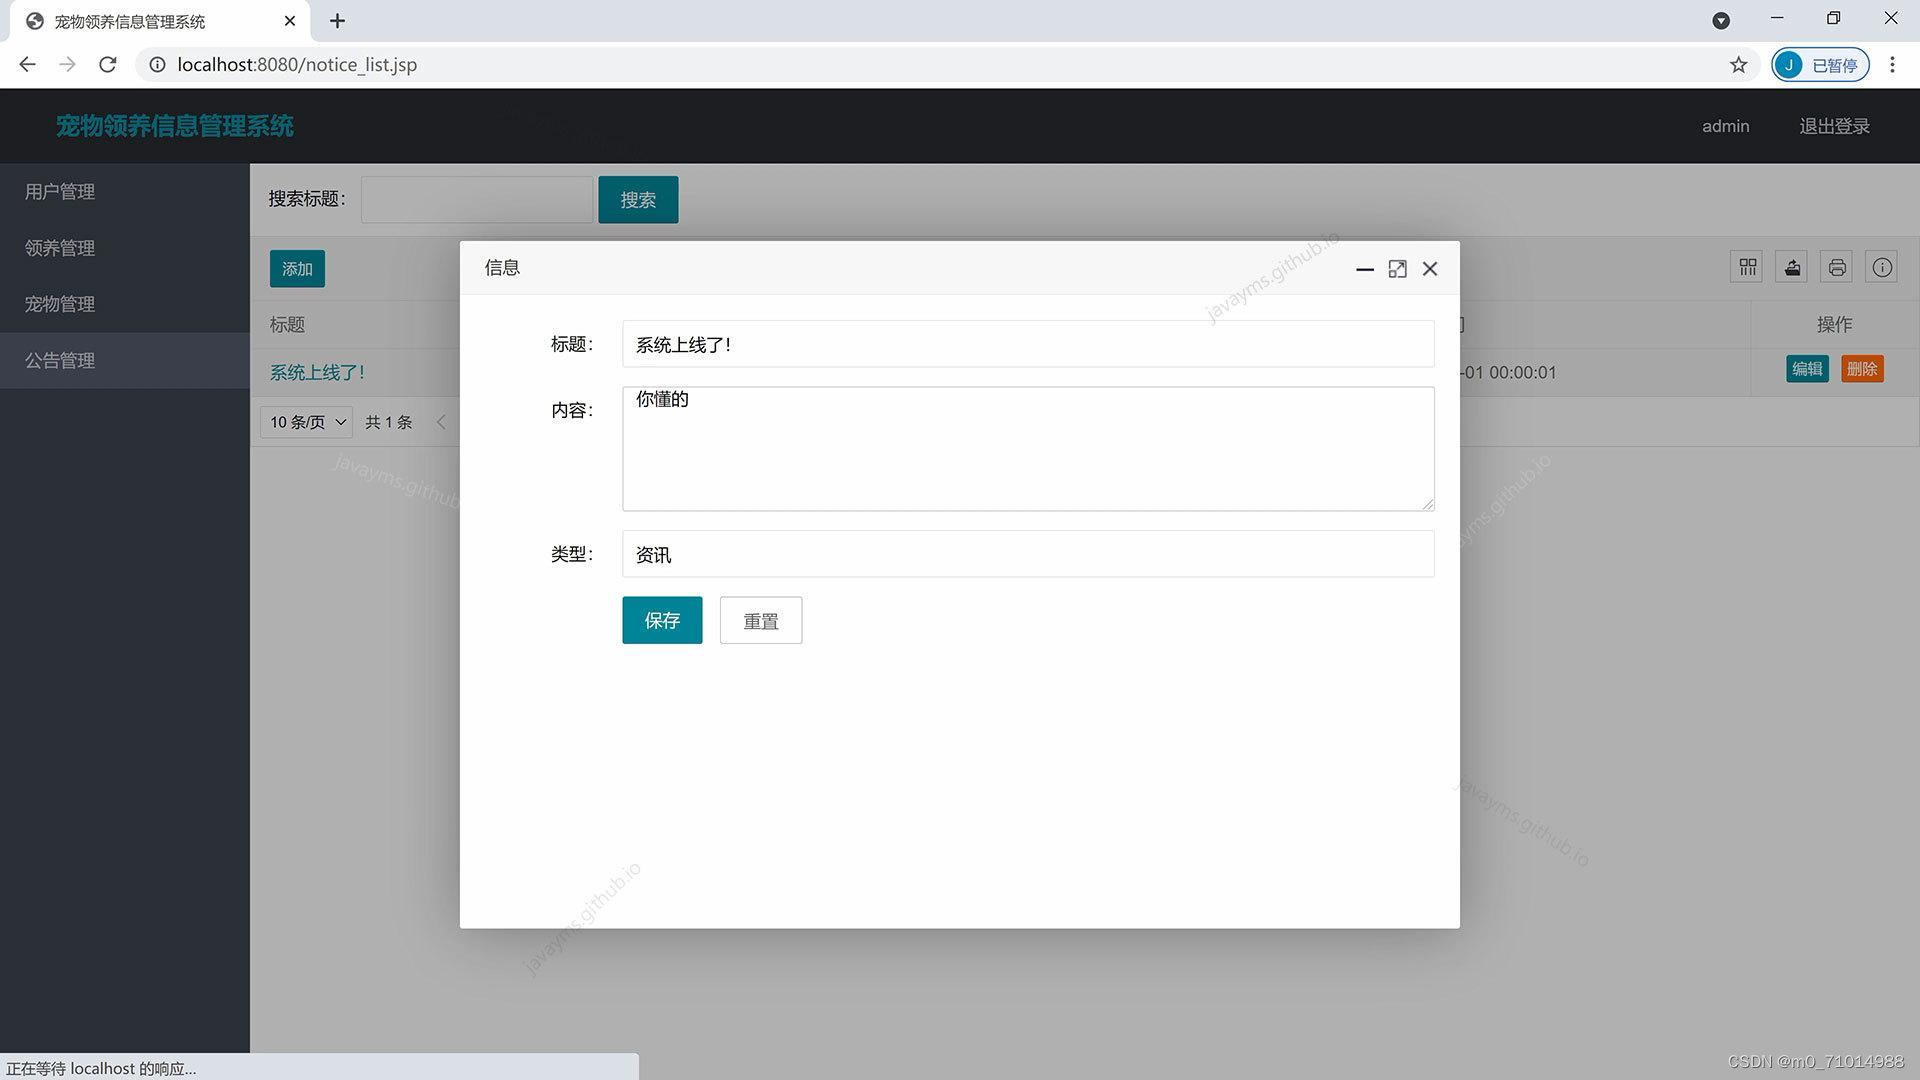Click 退出登录 to log out

pos(1834,126)
